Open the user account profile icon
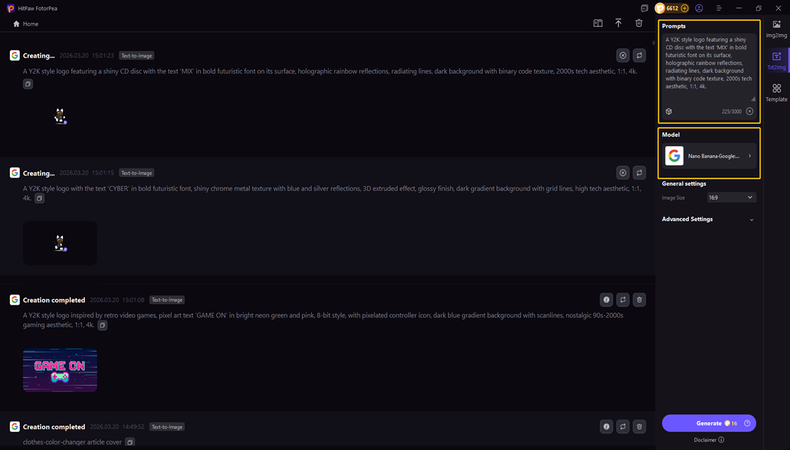Screen dimensions: 790x450 tap(700, 7)
